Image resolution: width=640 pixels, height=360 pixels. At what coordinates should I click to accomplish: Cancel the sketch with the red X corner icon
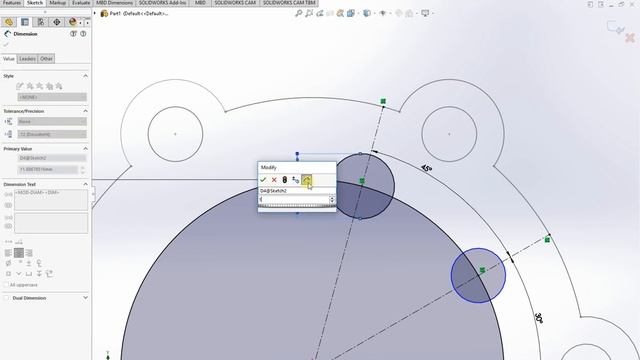630,38
